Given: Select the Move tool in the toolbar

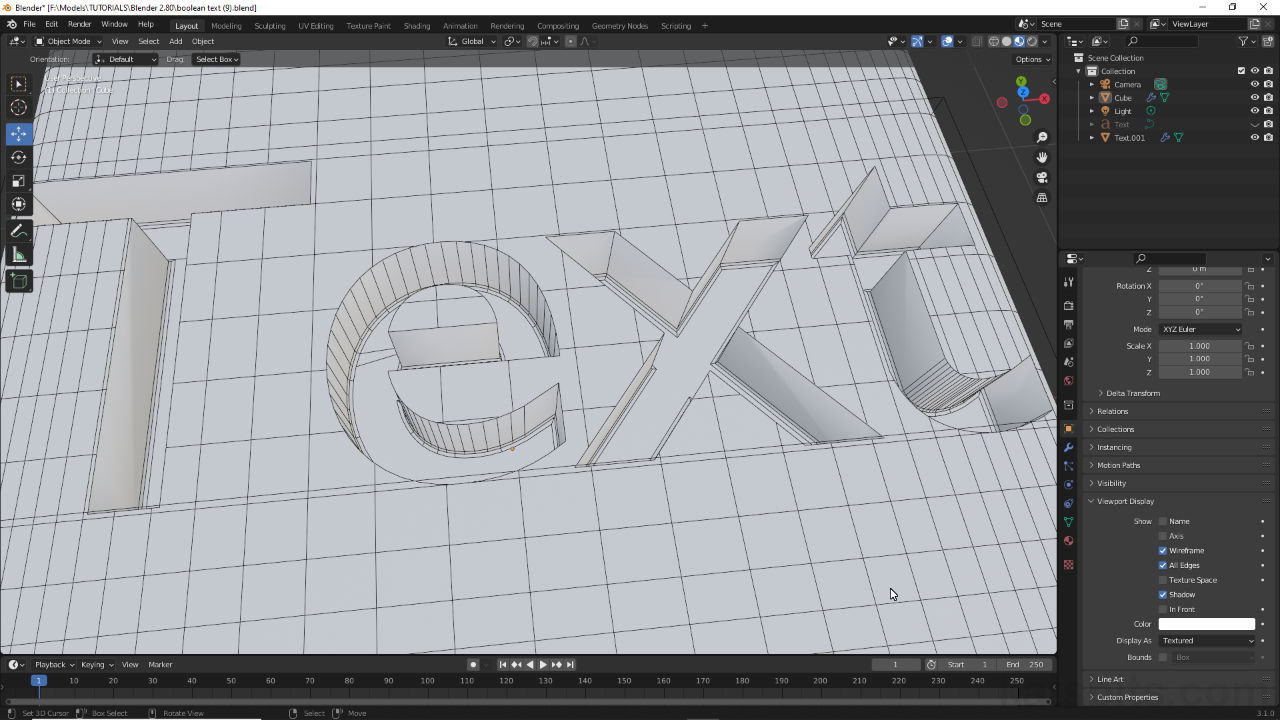Looking at the screenshot, I should pos(18,133).
